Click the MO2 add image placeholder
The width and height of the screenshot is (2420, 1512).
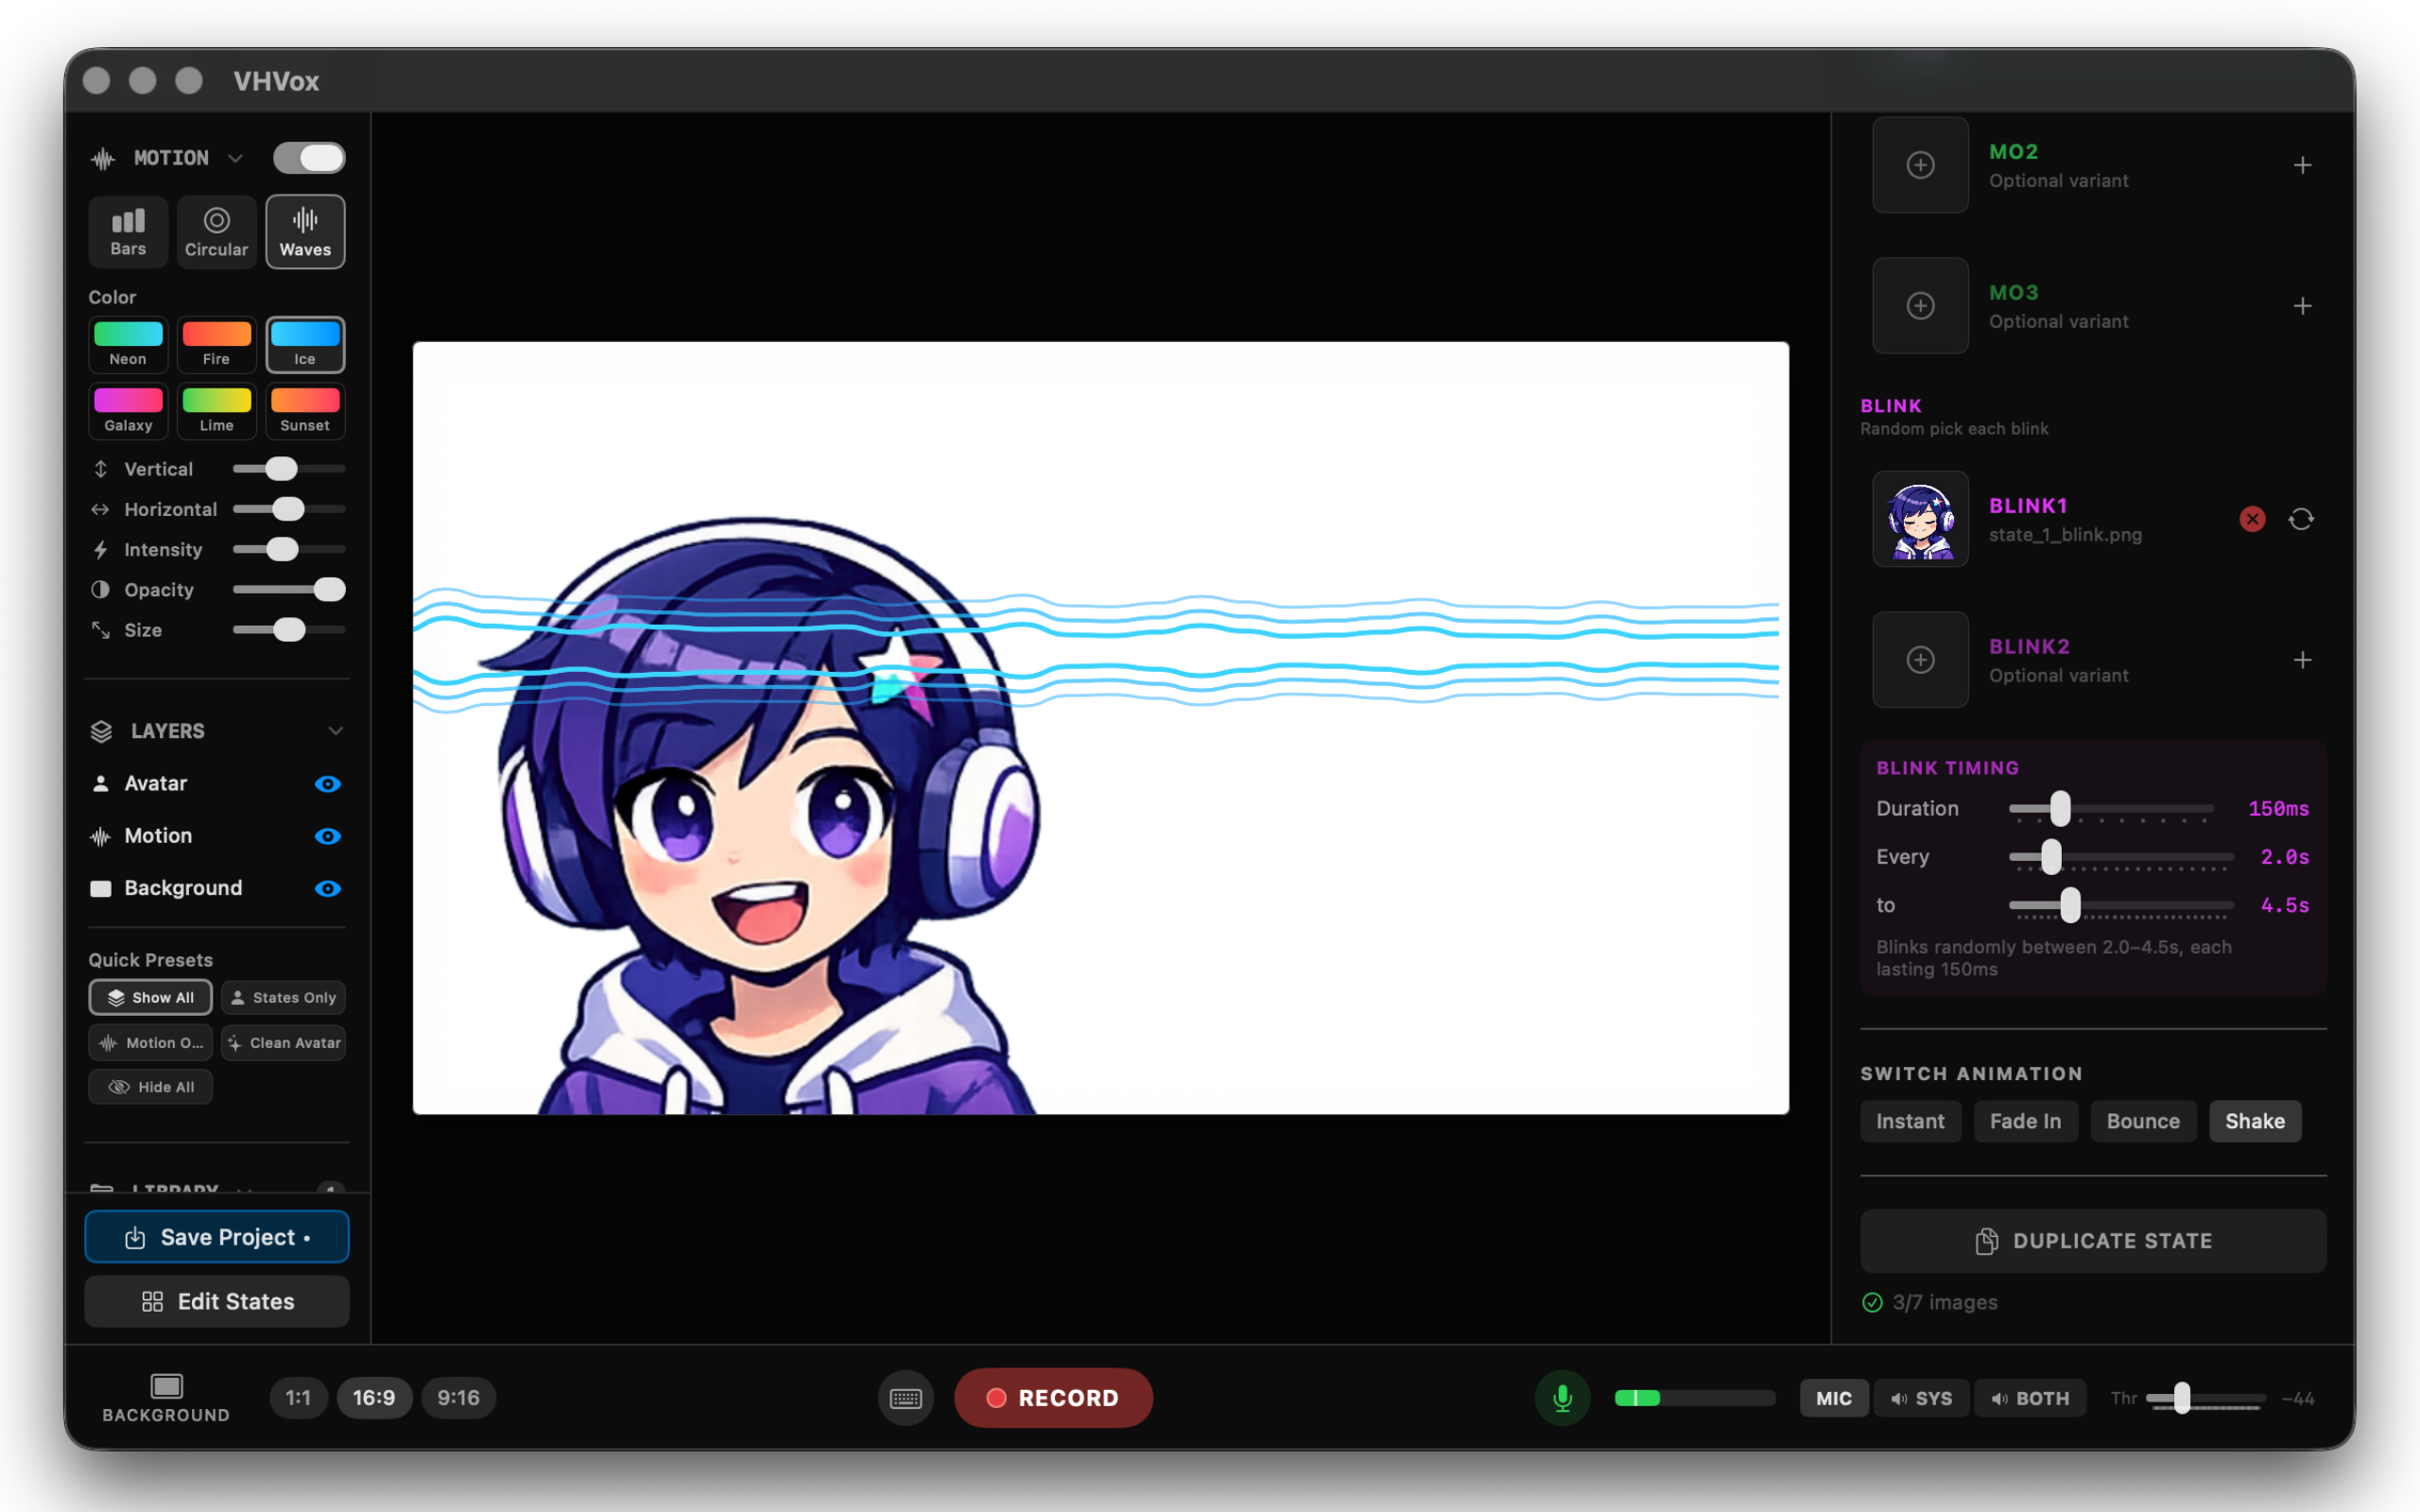tap(1920, 165)
